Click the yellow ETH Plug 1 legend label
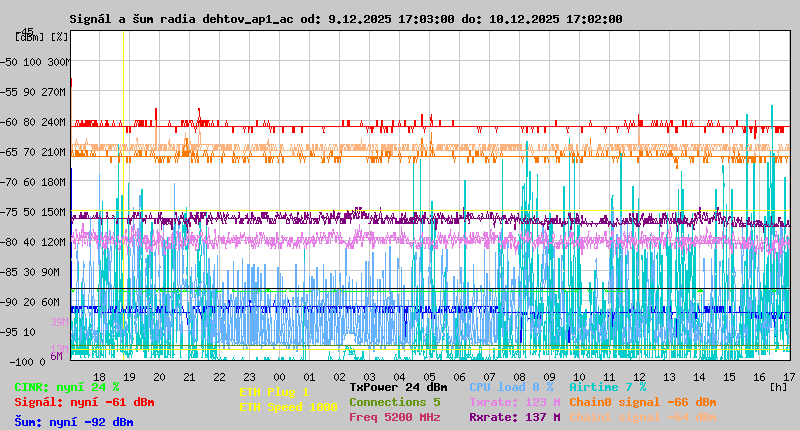This screenshot has height=430, width=800. [274, 392]
